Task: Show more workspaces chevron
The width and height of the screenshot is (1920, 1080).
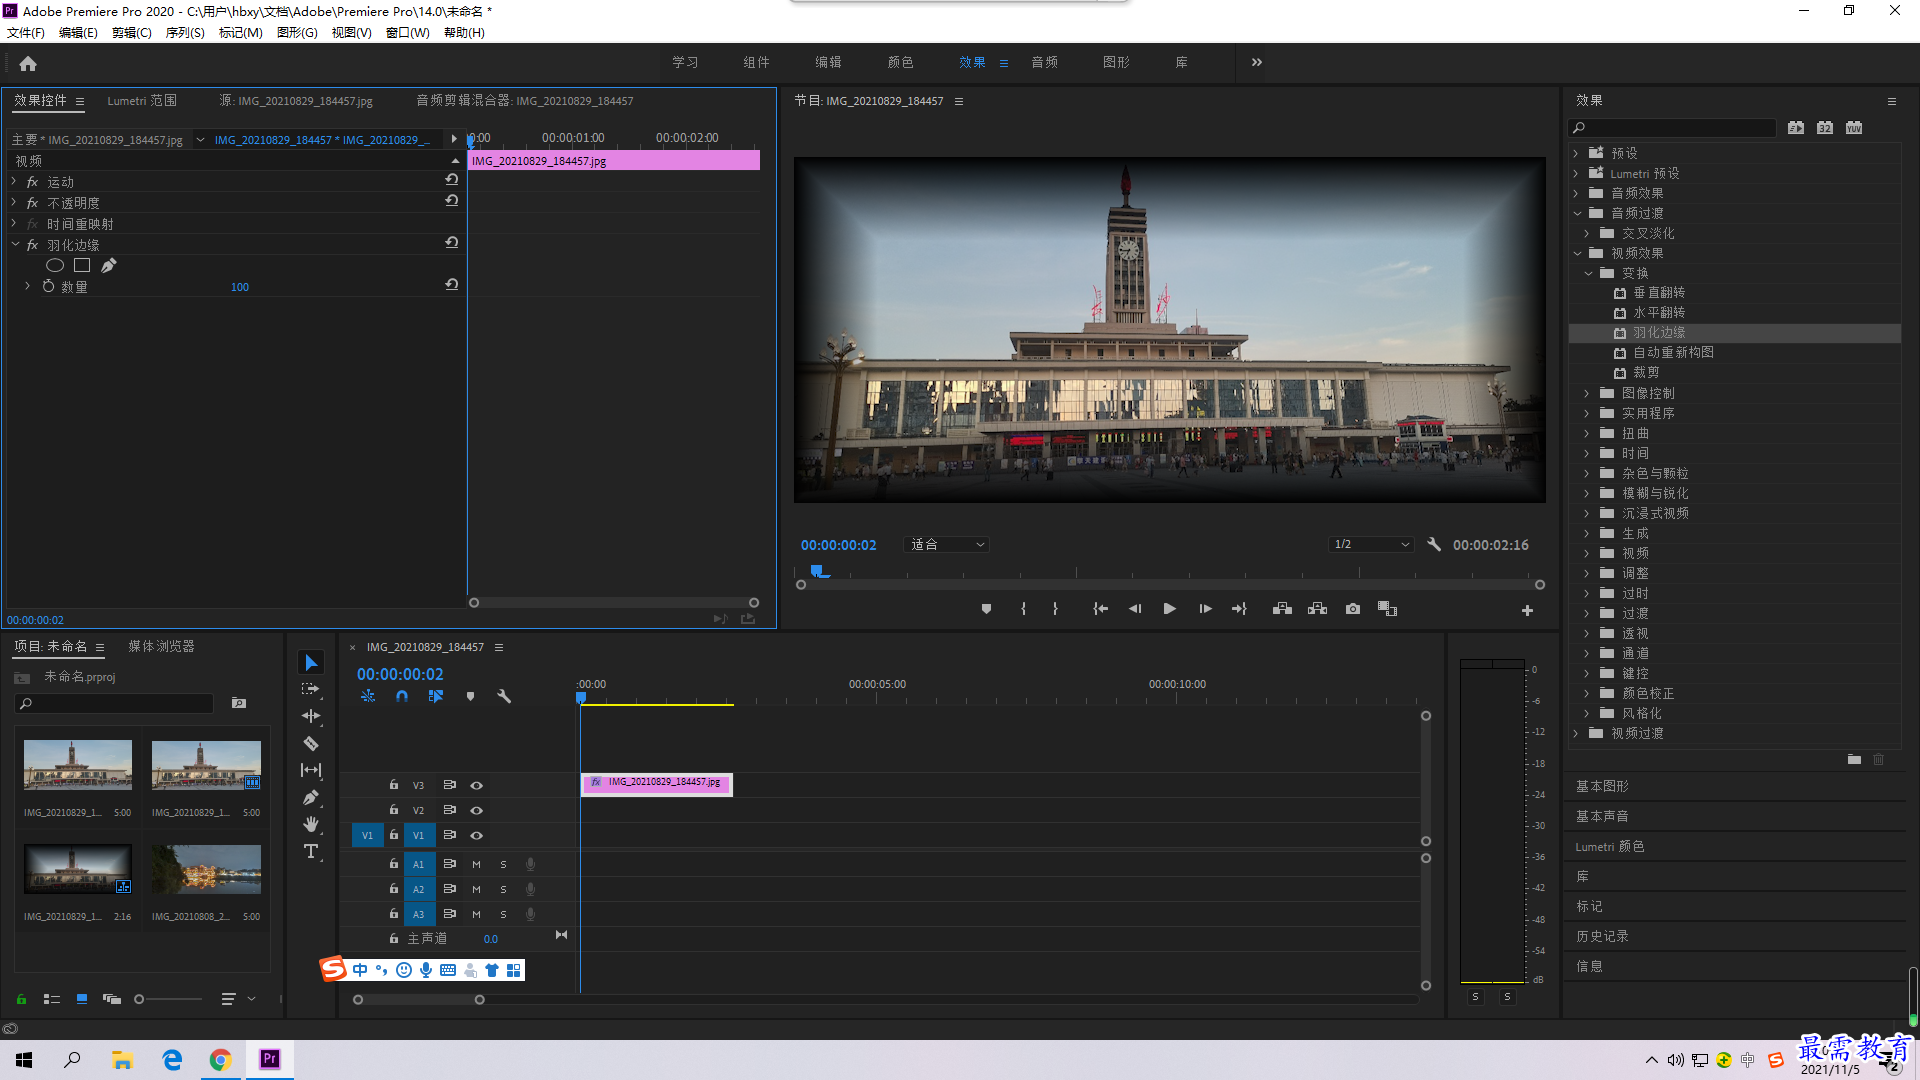Action: coord(1257,62)
